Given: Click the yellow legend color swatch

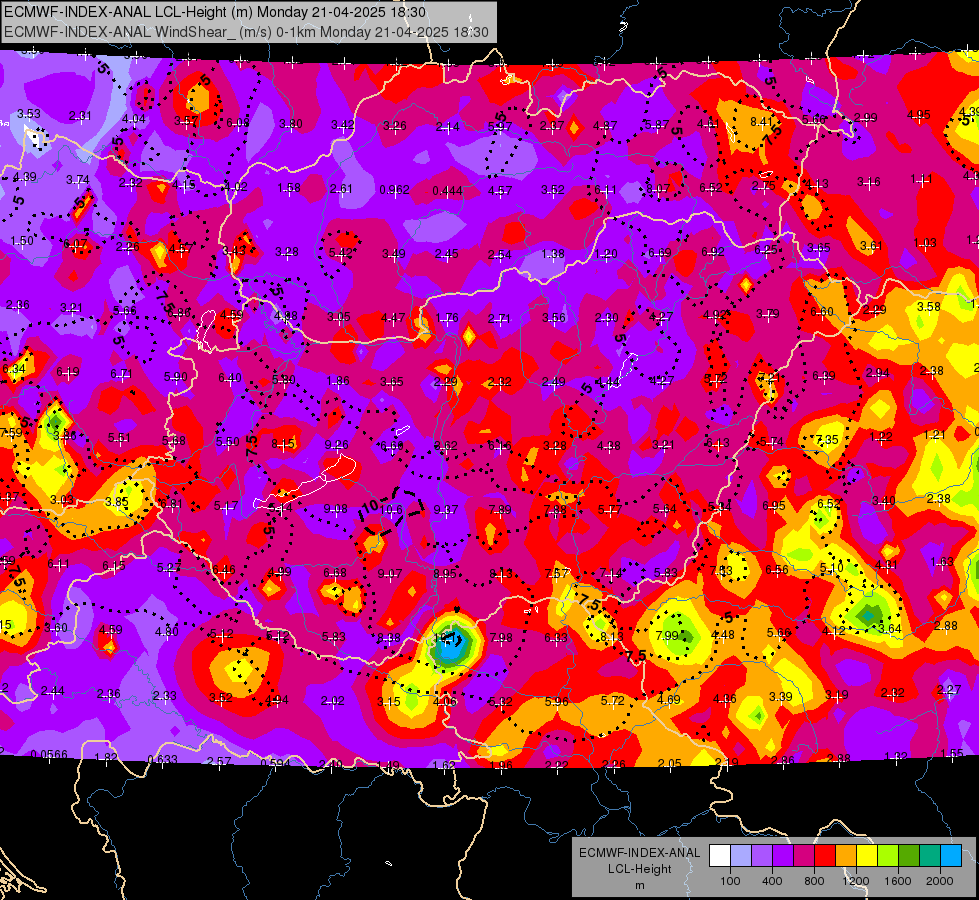Looking at the screenshot, I should [867, 856].
